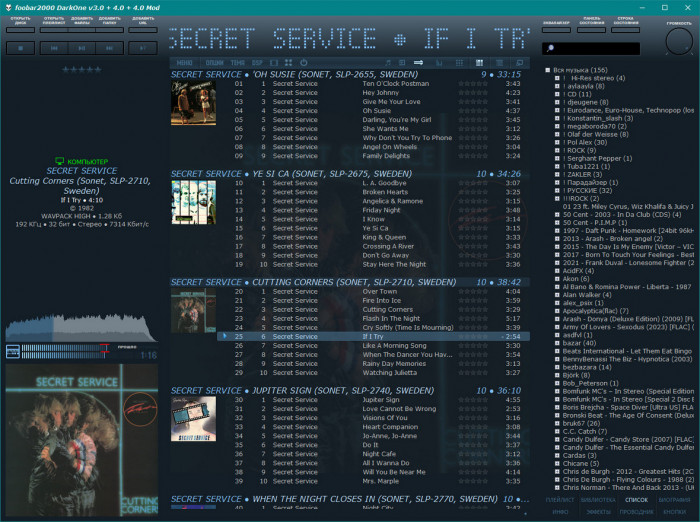Click the spectrum bars icon in toolbar

(439, 63)
